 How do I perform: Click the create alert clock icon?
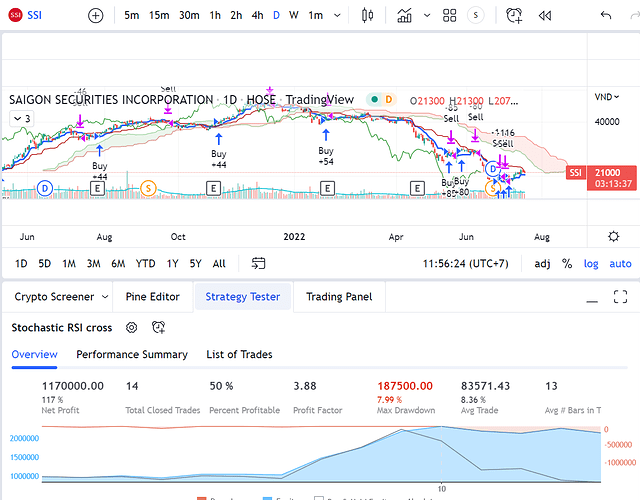514,15
